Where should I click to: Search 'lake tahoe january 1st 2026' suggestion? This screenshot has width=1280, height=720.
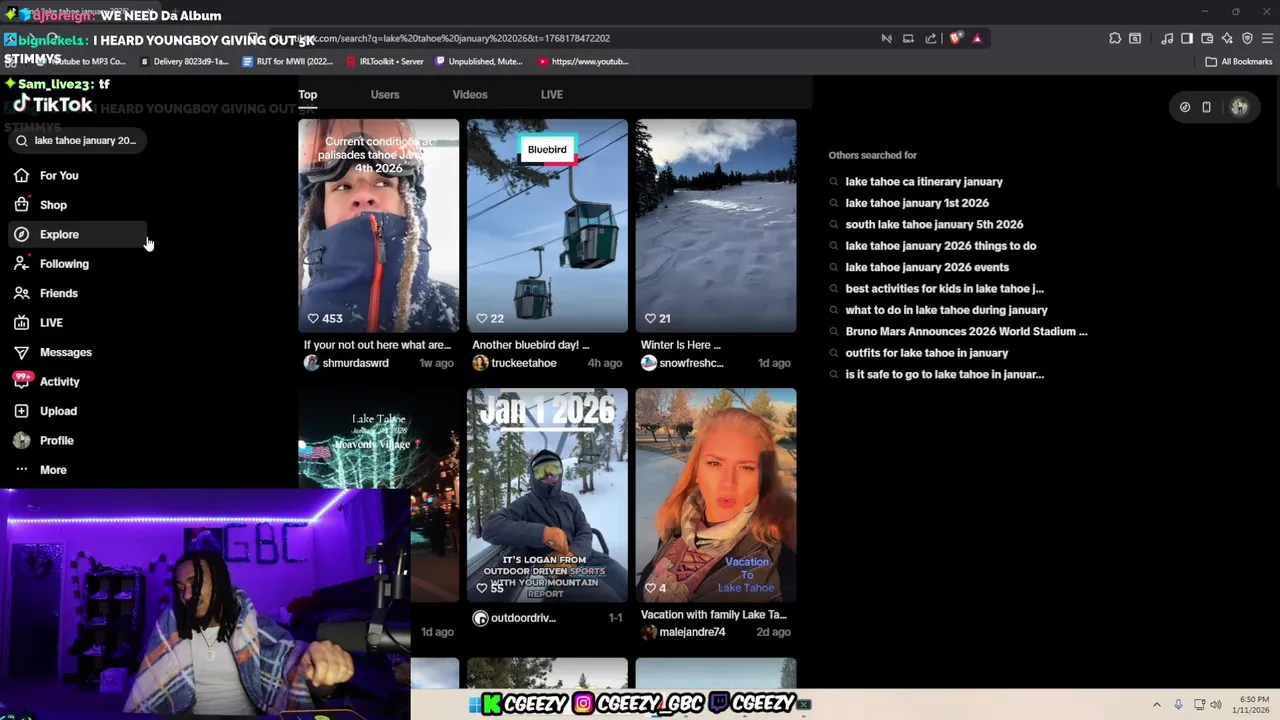(917, 203)
